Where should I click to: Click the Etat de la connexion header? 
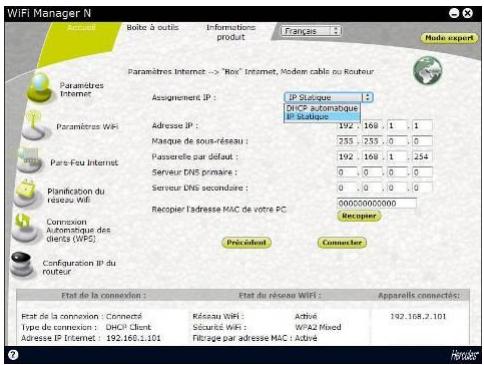pos(103,295)
